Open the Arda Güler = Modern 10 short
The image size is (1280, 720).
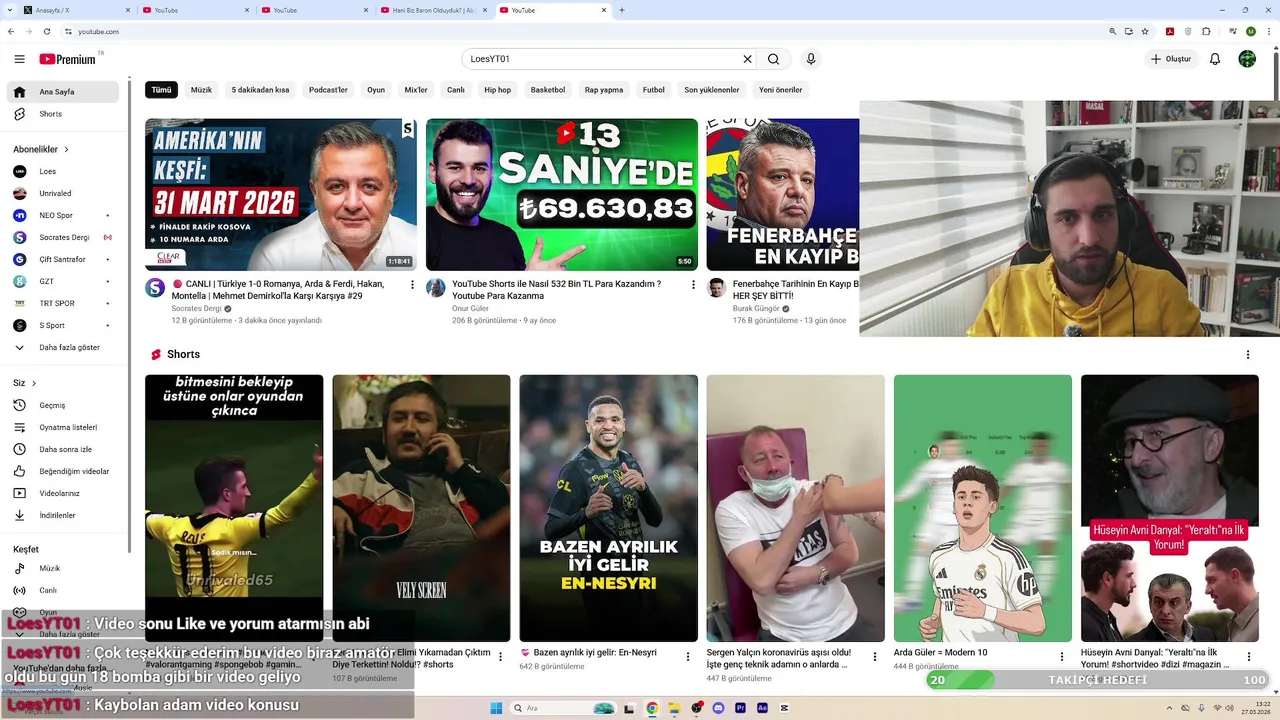coord(983,508)
